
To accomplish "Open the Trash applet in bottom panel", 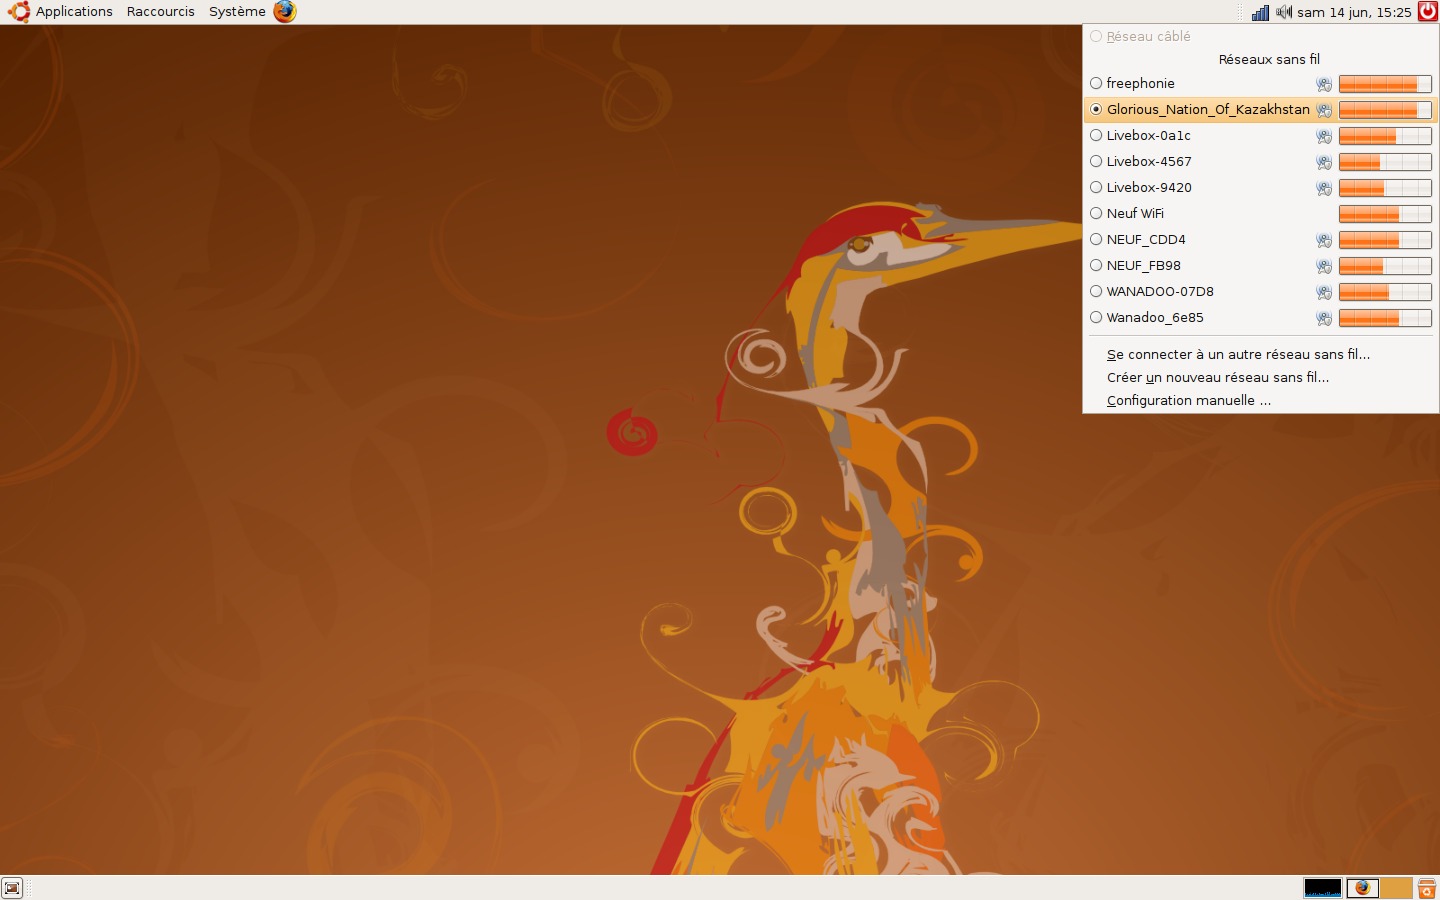I will pos(1427,888).
